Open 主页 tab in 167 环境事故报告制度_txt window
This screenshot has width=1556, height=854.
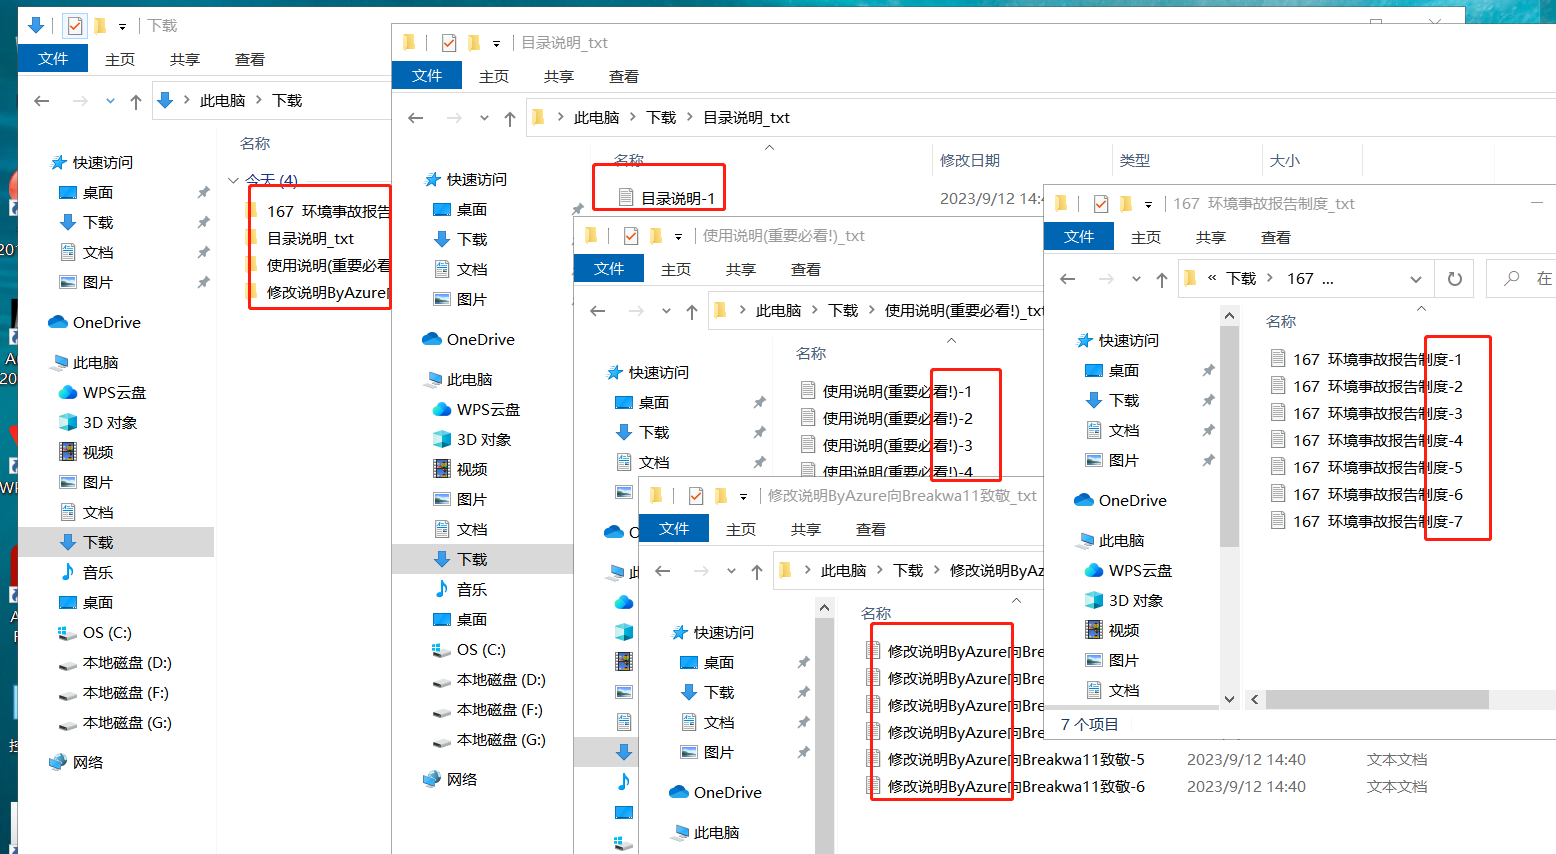click(x=1146, y=237)
